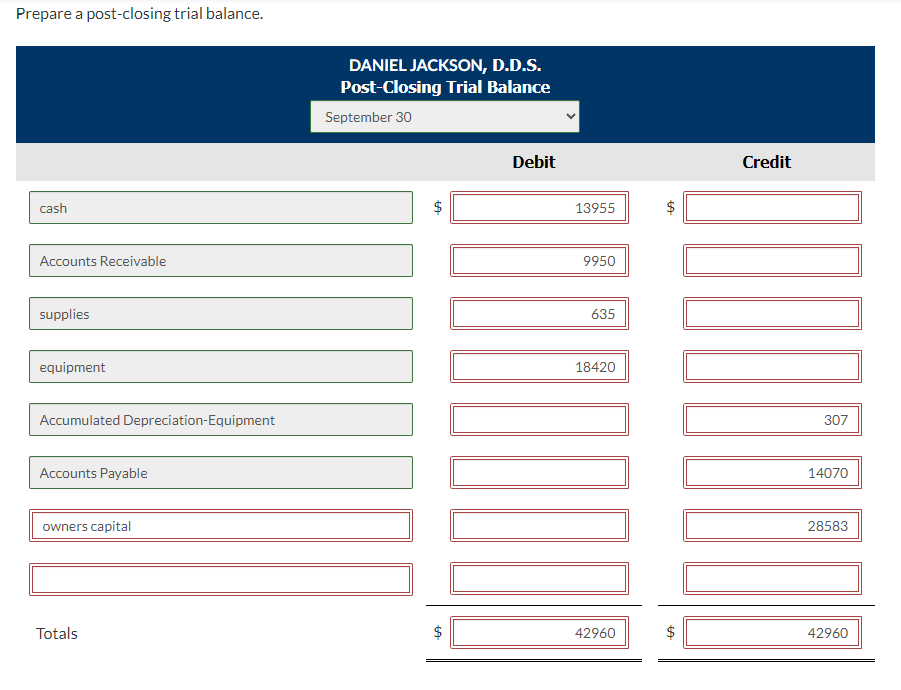The height and width of the screenshot is (690, 901).
Task: Select a different month from the date selector
Action: coord(444,116)
